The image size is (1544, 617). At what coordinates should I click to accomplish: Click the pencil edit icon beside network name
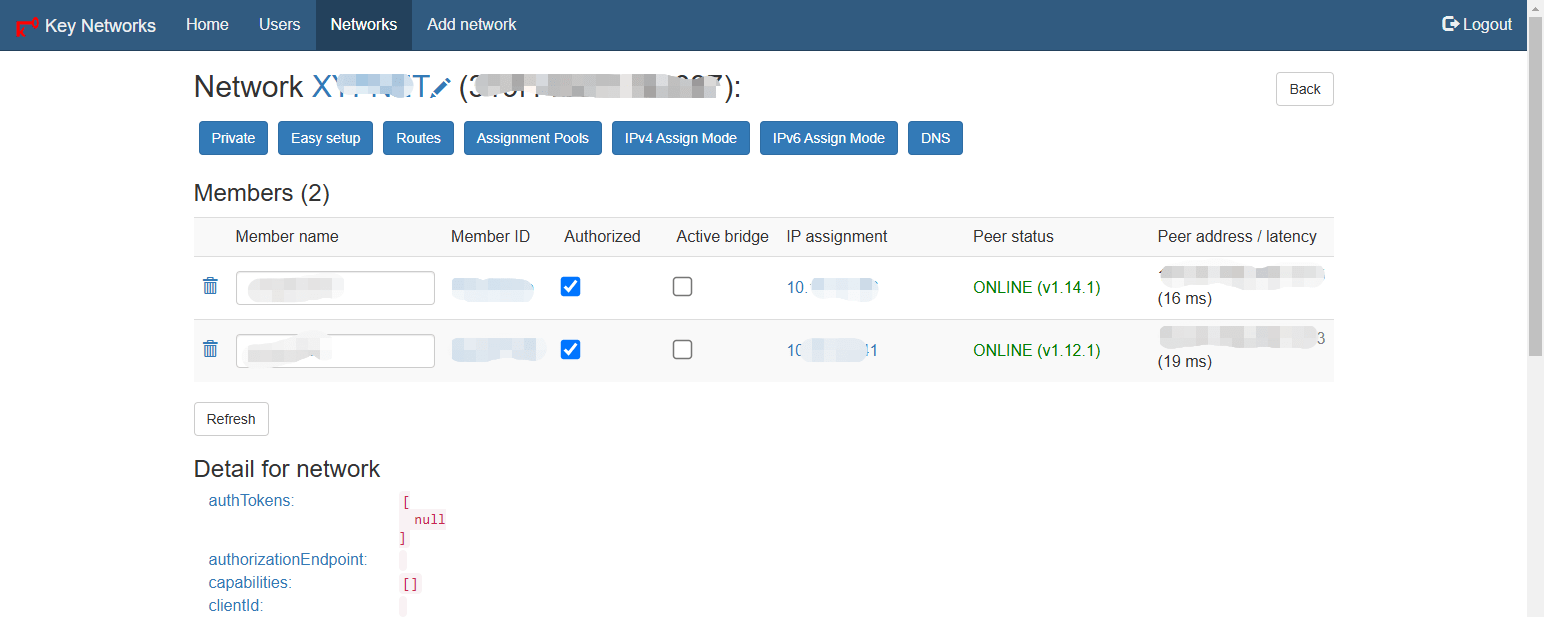pos(442,88)
